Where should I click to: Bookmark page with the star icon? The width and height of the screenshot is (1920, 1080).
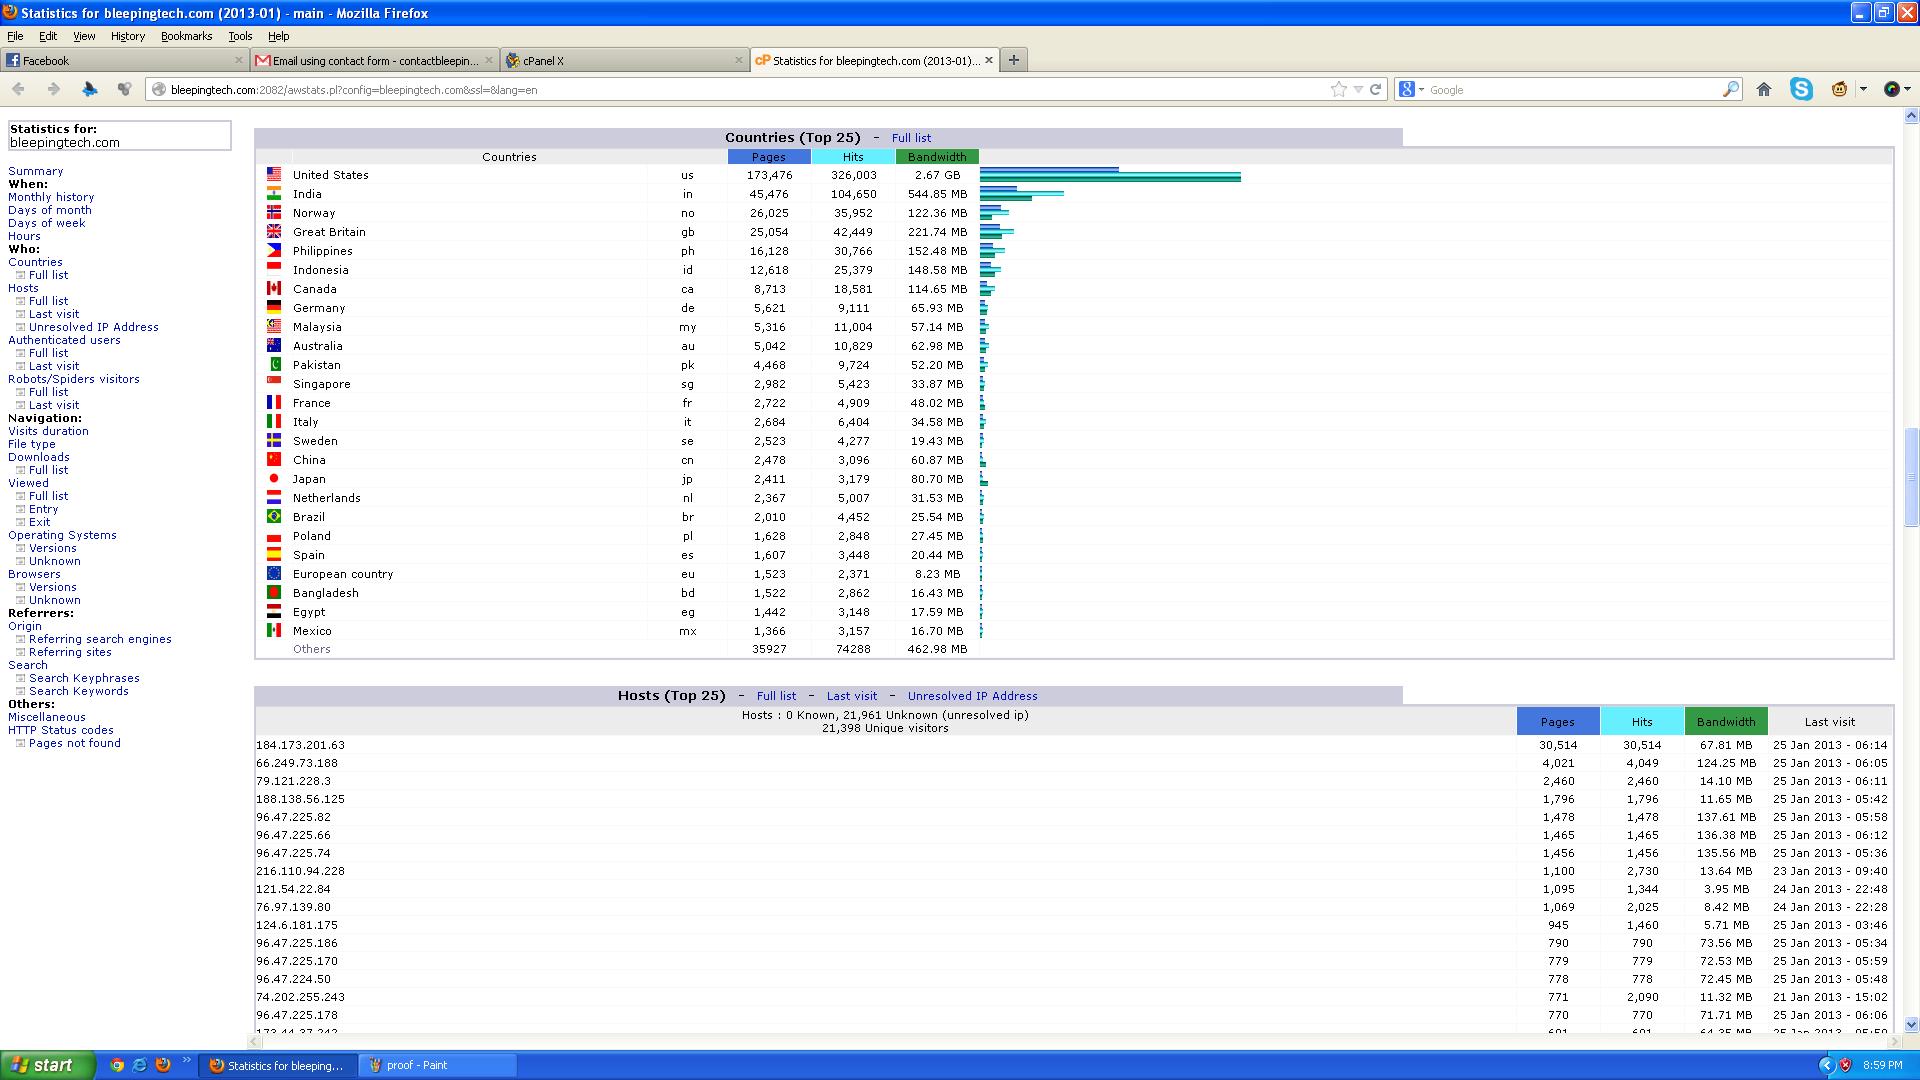pyautogui.click(x=1339, y=89)
